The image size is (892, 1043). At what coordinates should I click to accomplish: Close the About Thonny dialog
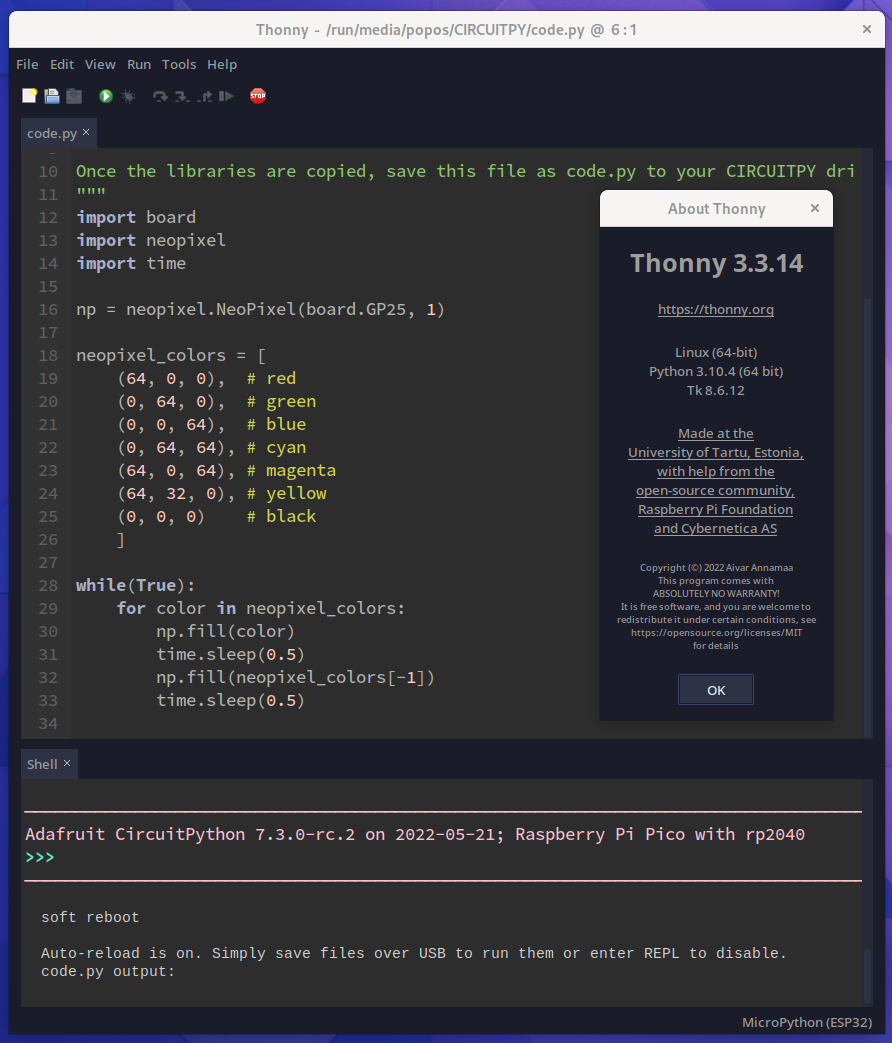coord(815,208)
